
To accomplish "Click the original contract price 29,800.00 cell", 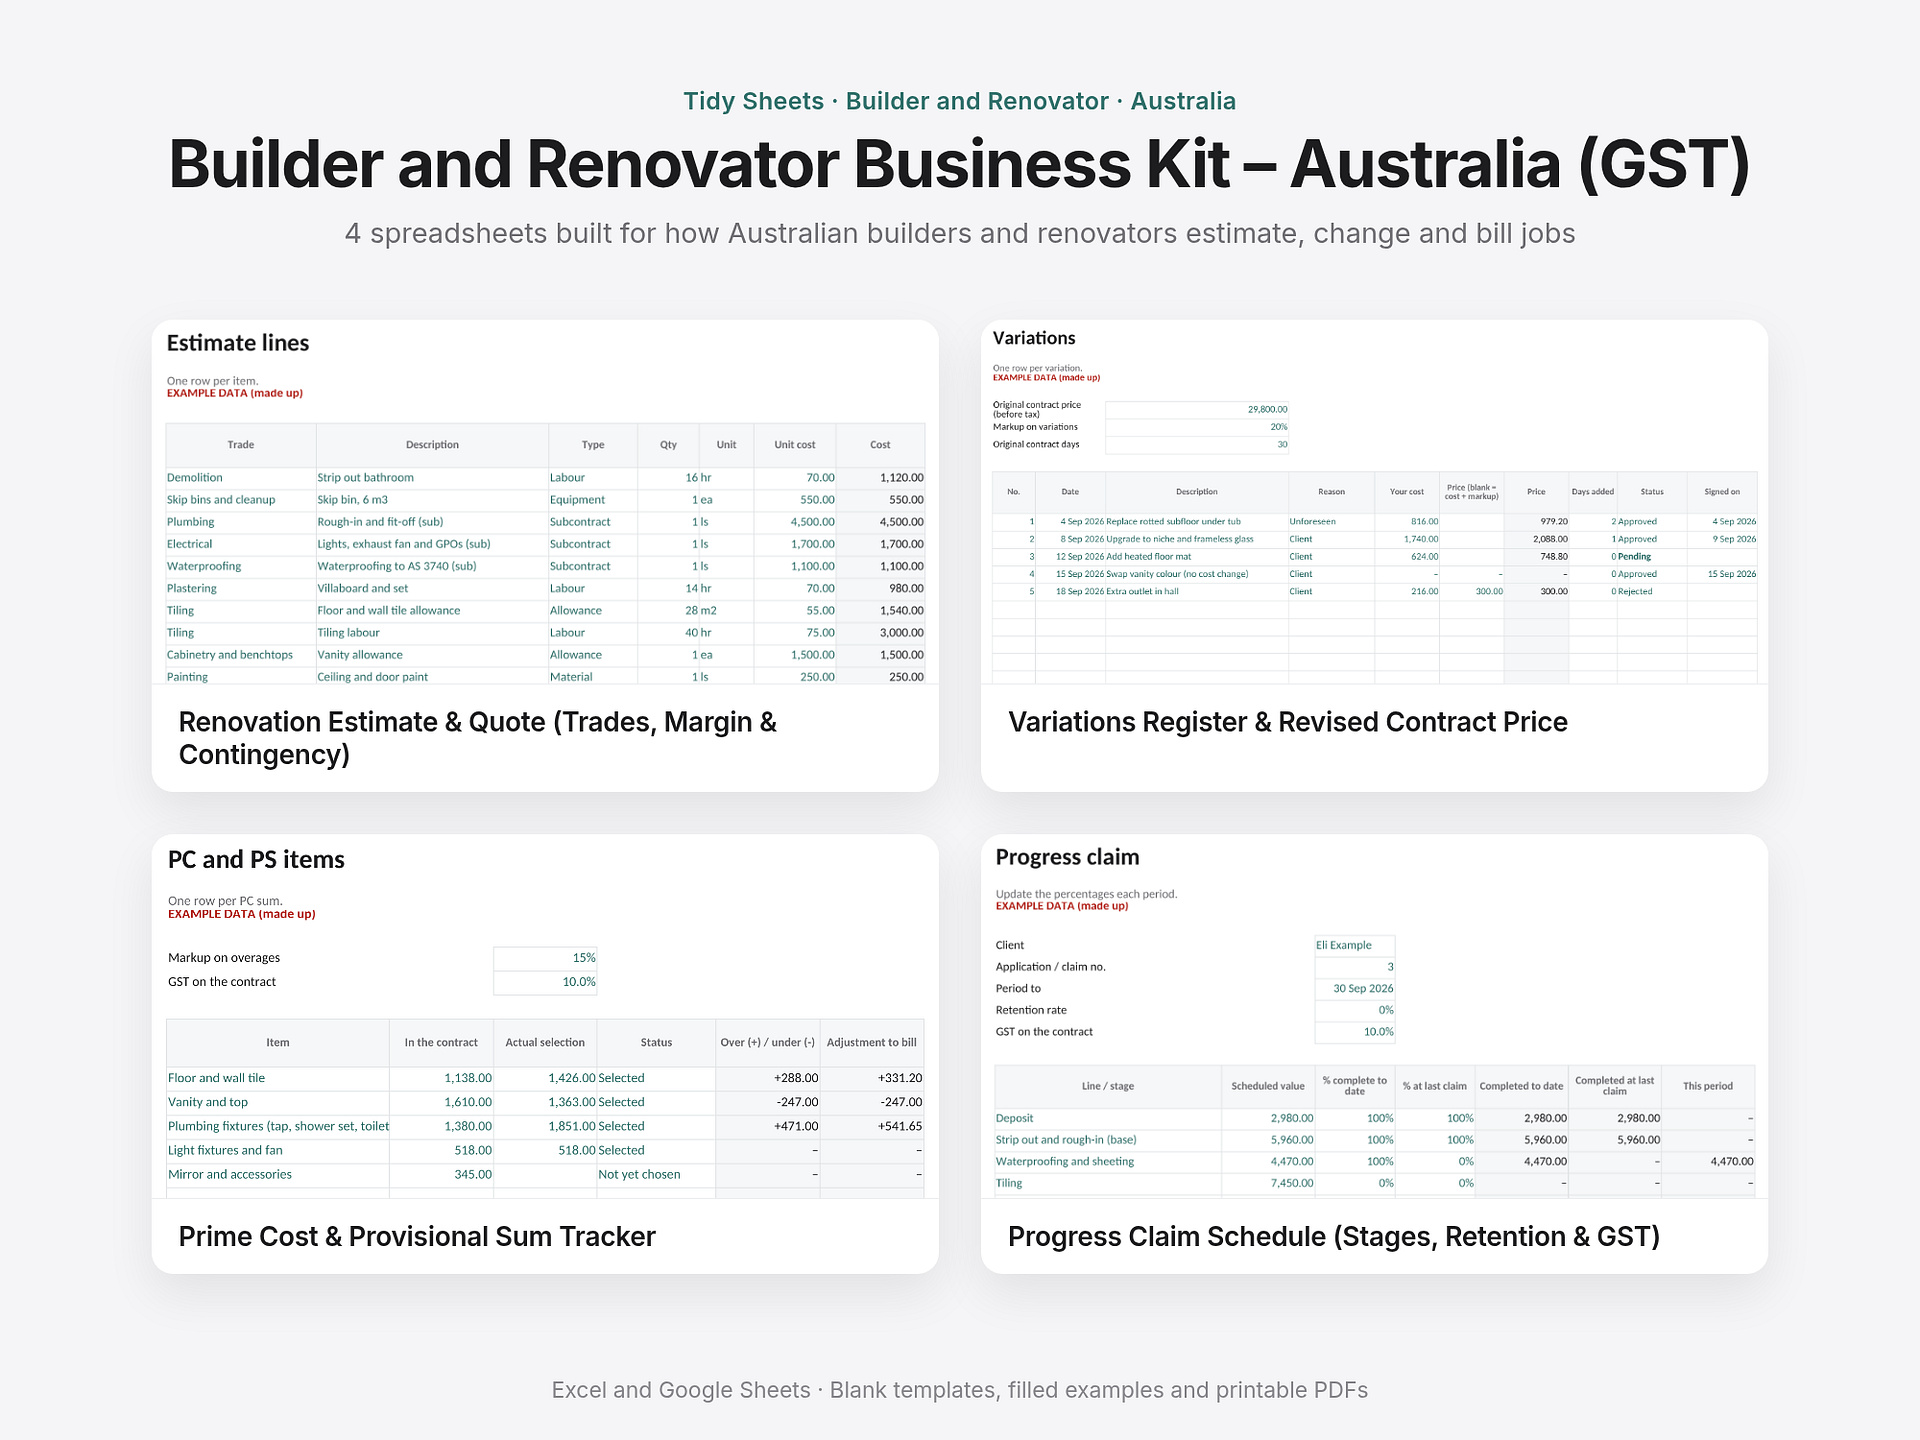I will (x=1197, y=410).
